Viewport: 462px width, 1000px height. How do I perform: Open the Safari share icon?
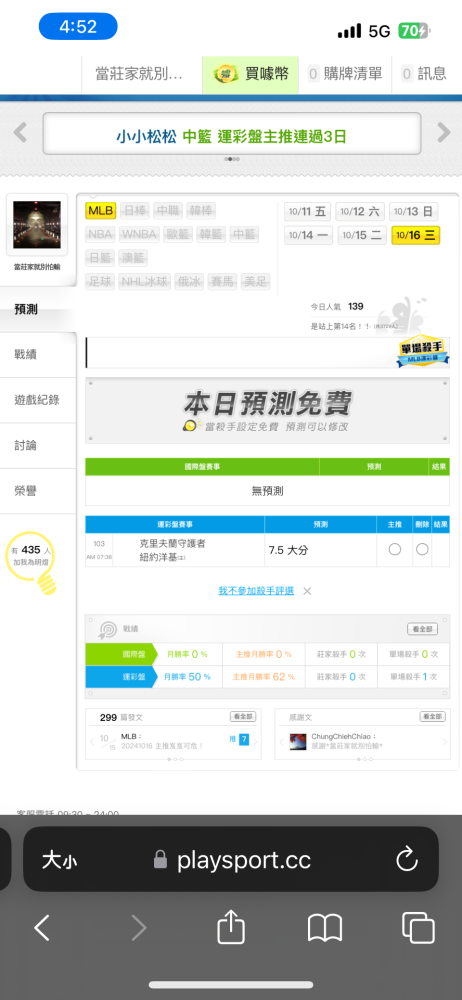[231, 926]
